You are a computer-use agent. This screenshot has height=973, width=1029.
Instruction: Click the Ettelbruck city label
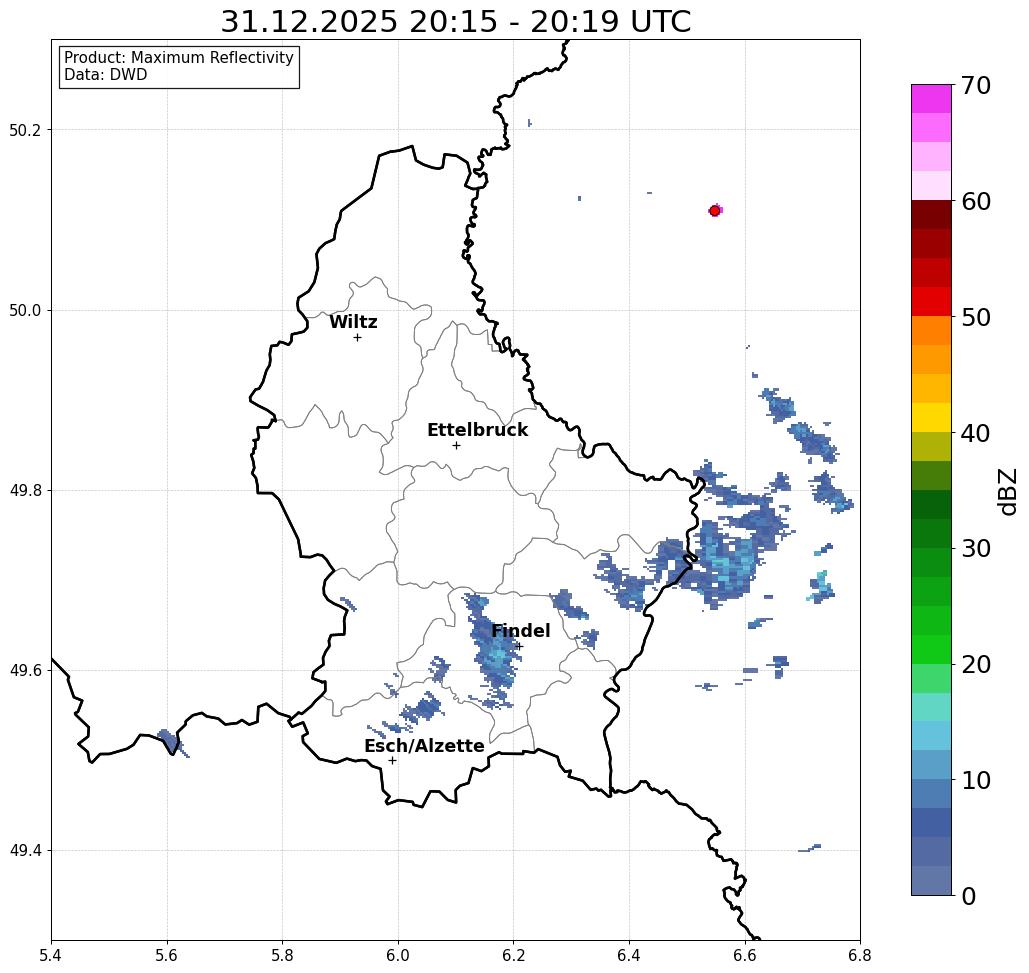(478, 430)
